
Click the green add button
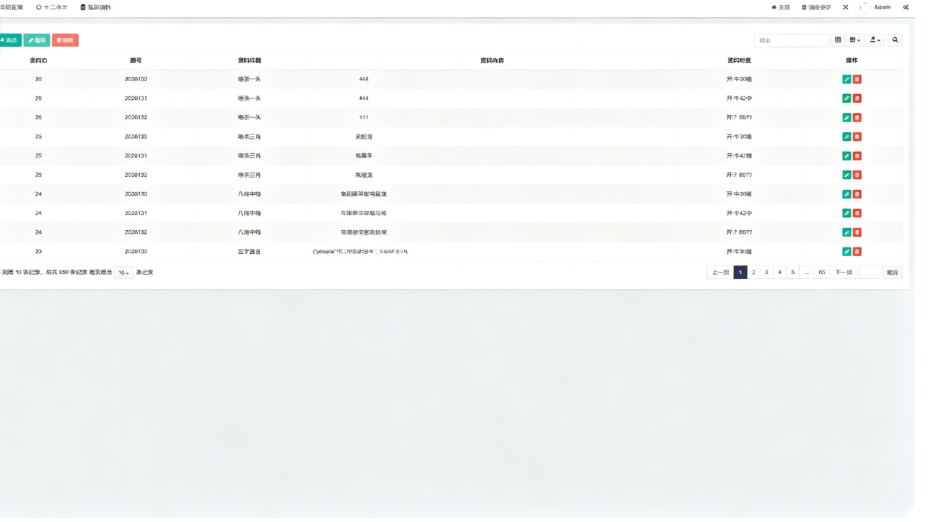10,40
